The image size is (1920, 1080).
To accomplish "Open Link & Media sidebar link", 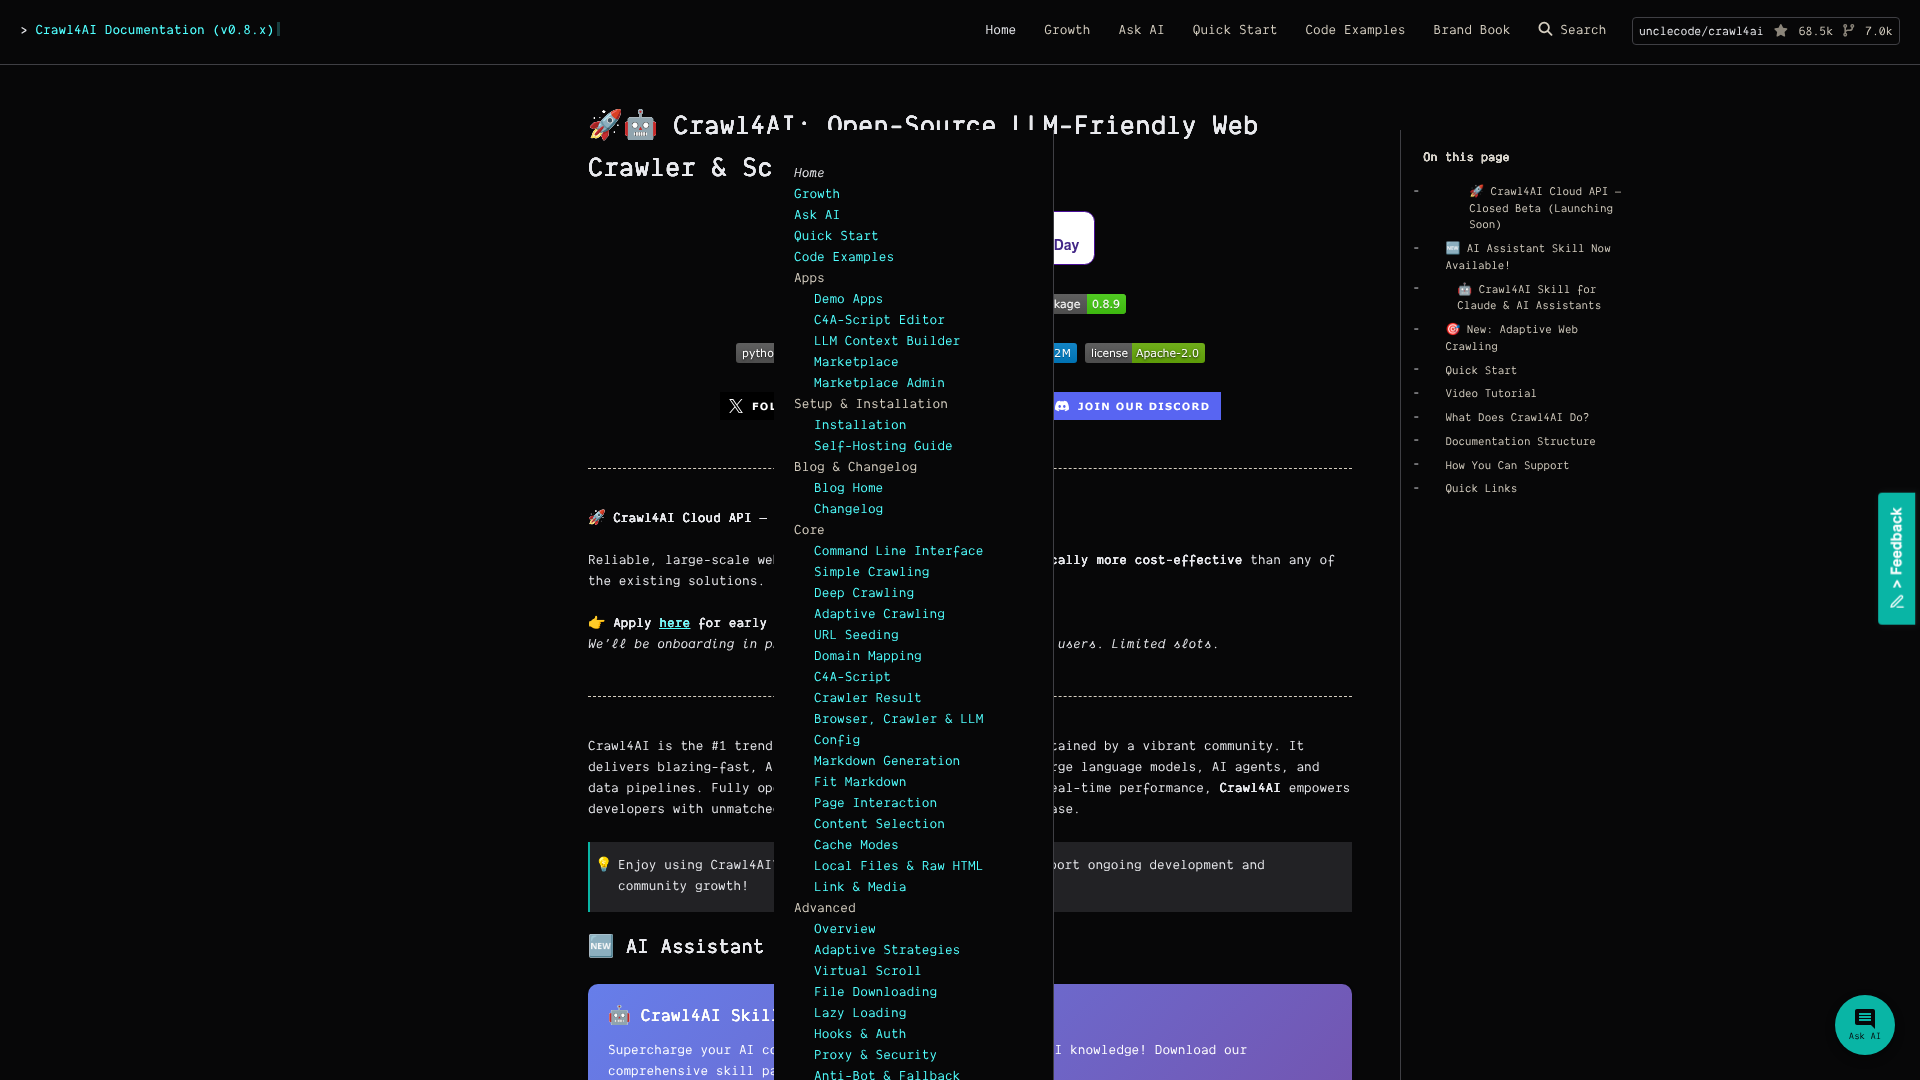I will (860, 887).
